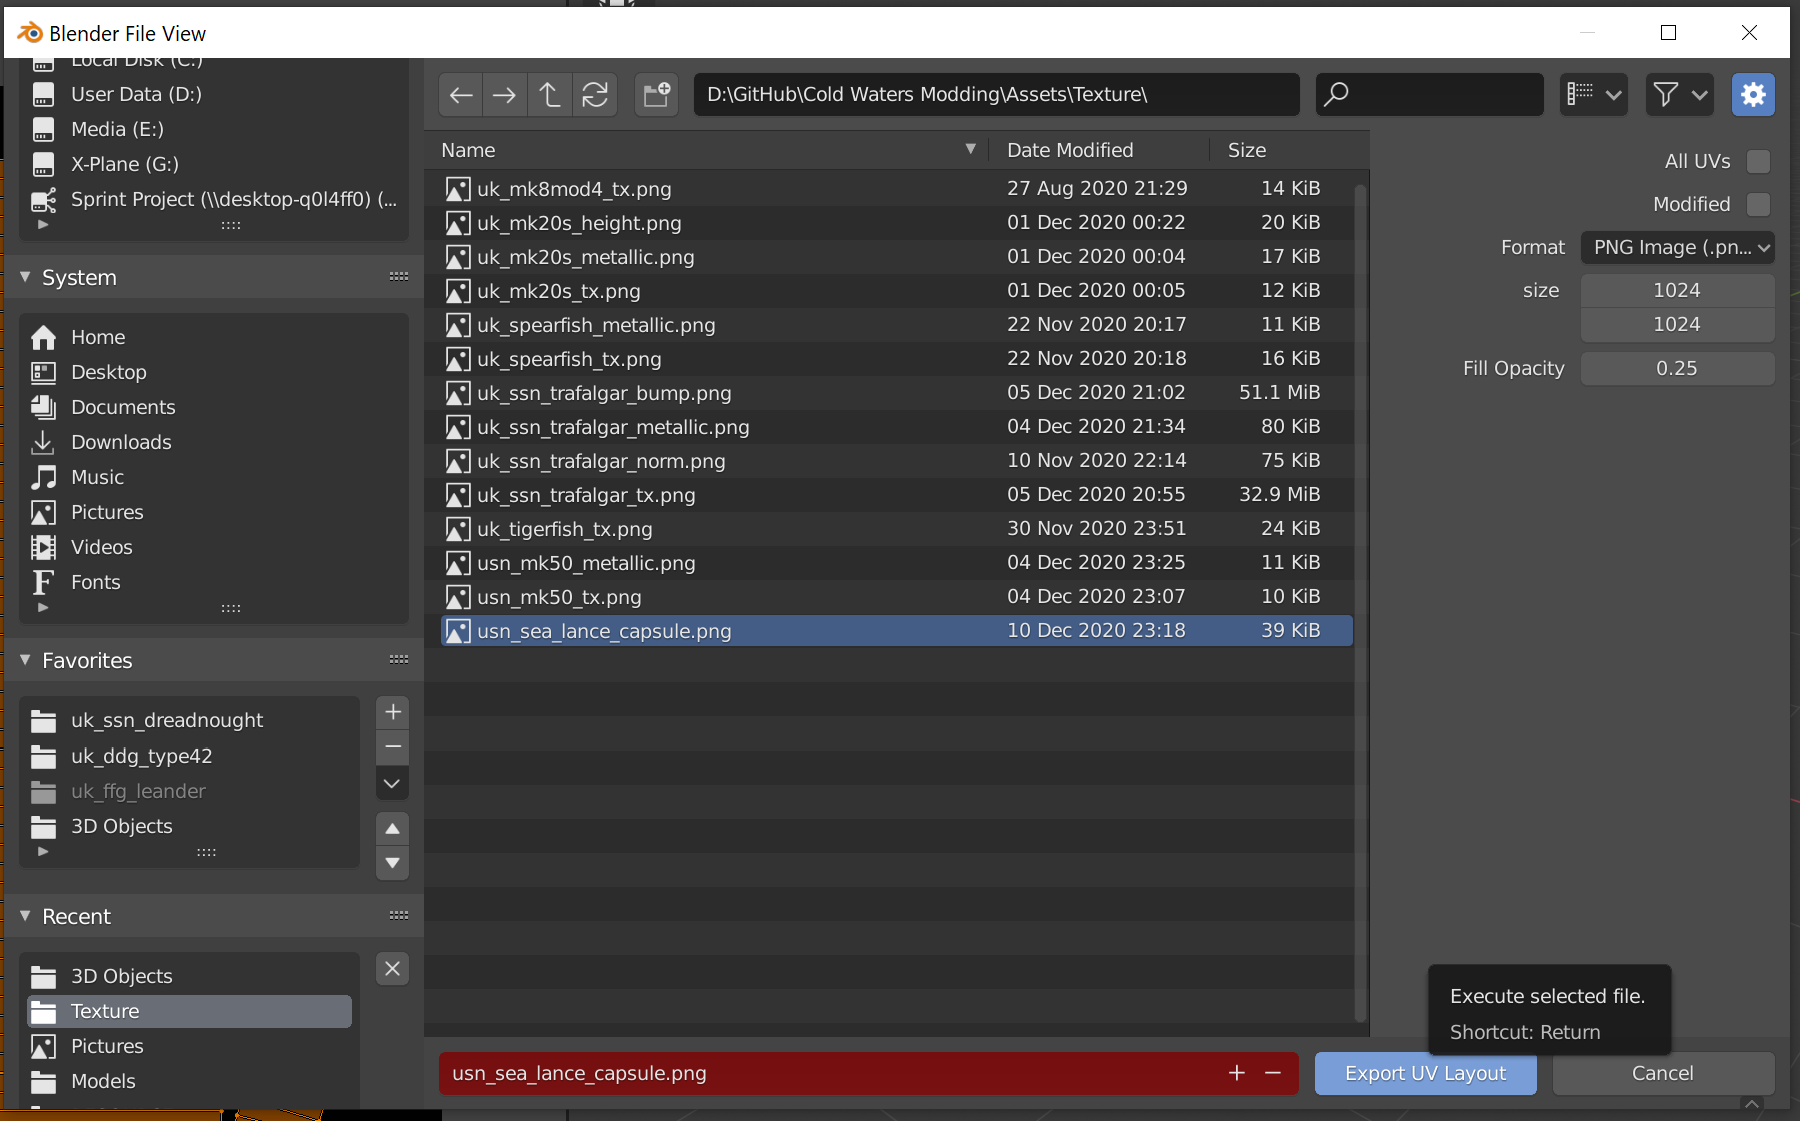The image size is (1800, 1121).
Task: Move favorite bookmark down
Action: [393, 863]
